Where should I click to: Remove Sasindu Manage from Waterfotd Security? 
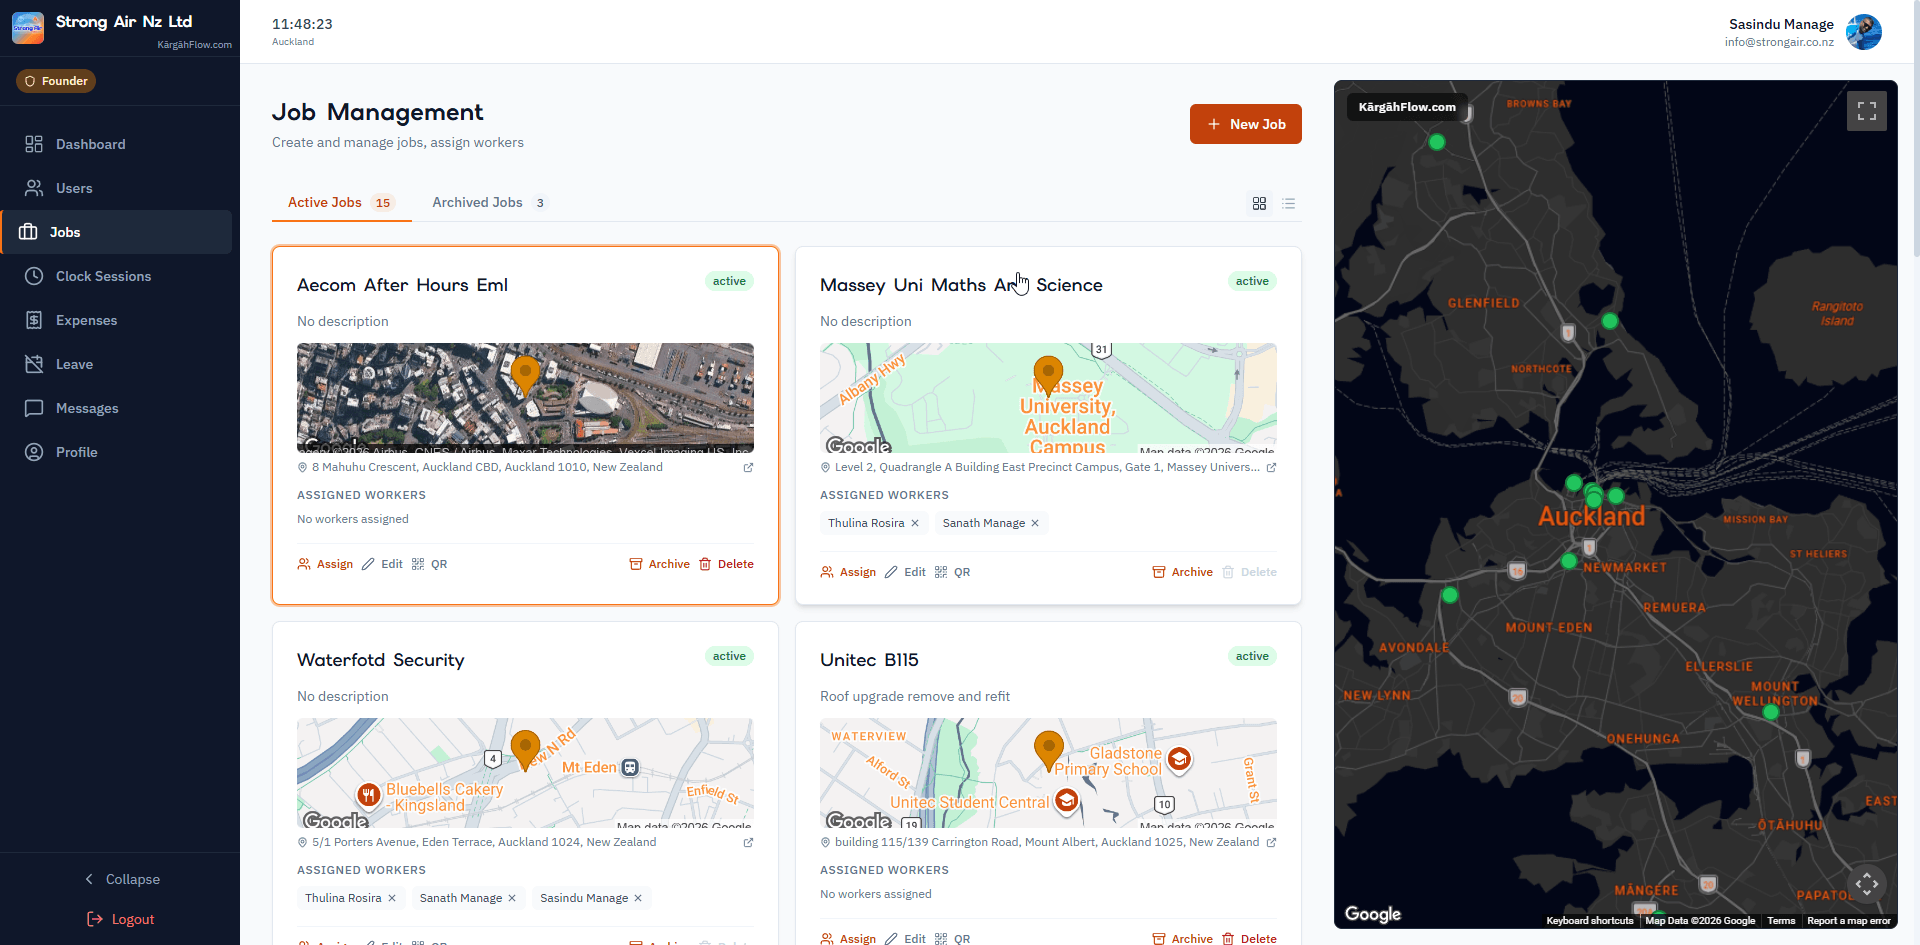[x=638, y=898]
